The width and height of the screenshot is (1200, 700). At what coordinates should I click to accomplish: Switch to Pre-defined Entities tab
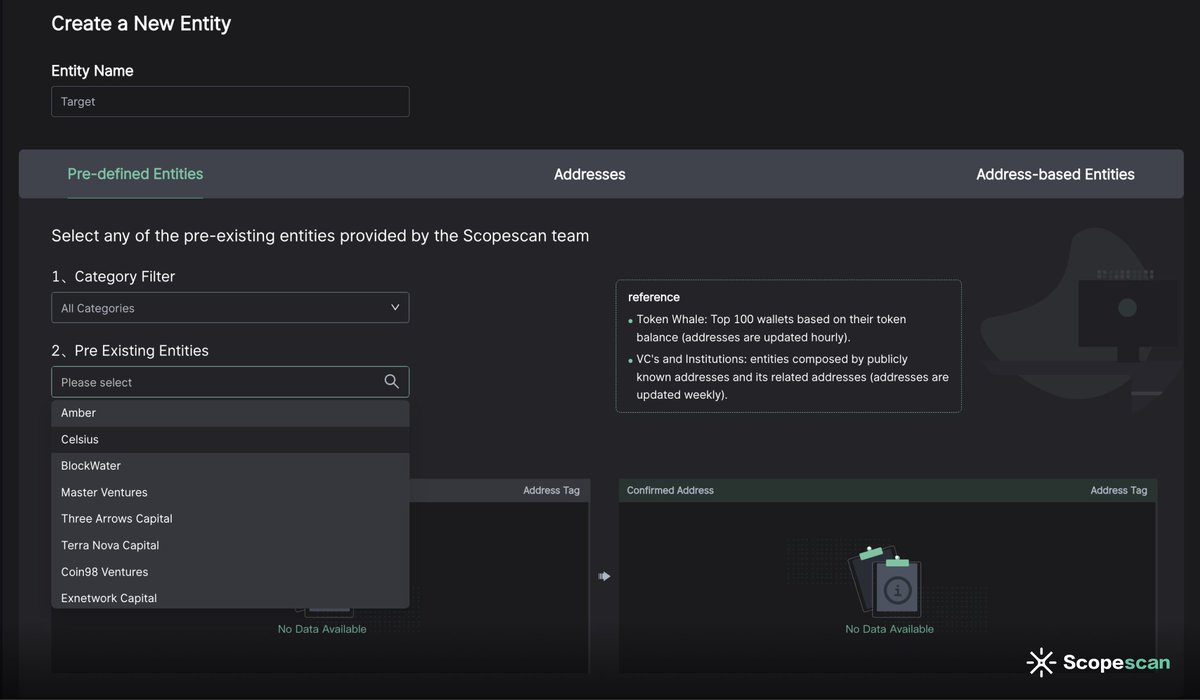(x=135, y=174)
